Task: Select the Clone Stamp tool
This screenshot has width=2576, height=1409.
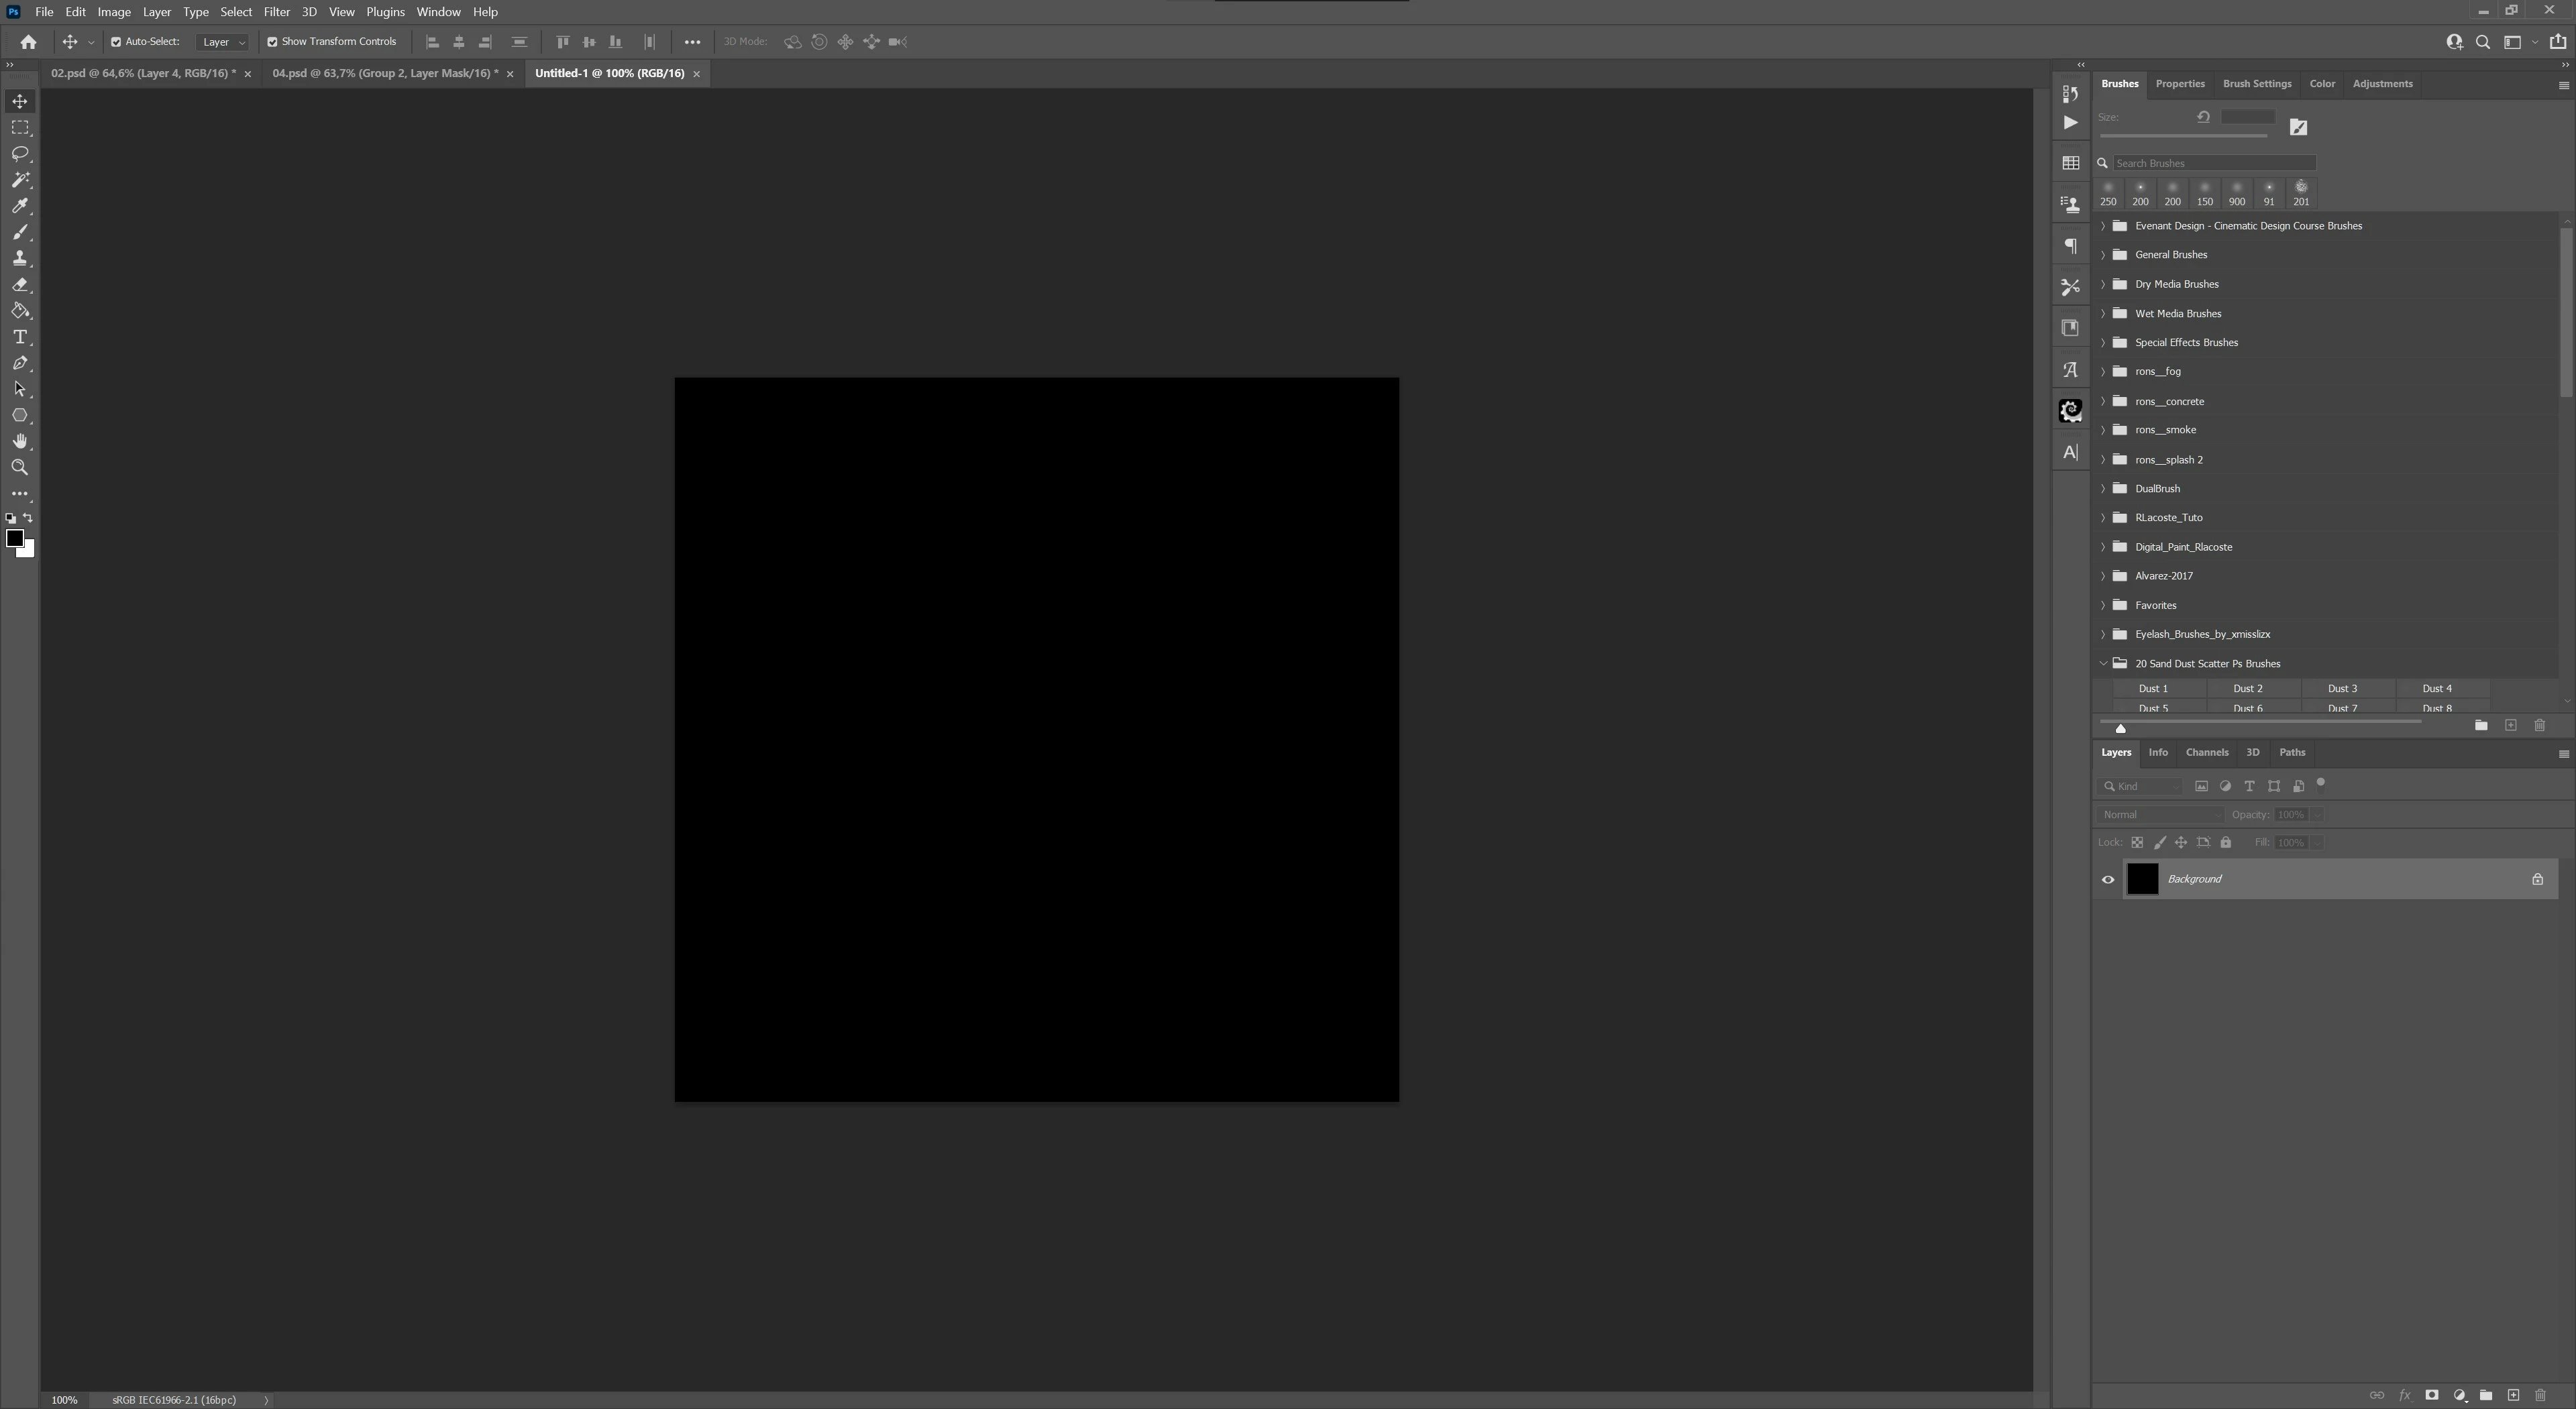Action: point(20,258)
